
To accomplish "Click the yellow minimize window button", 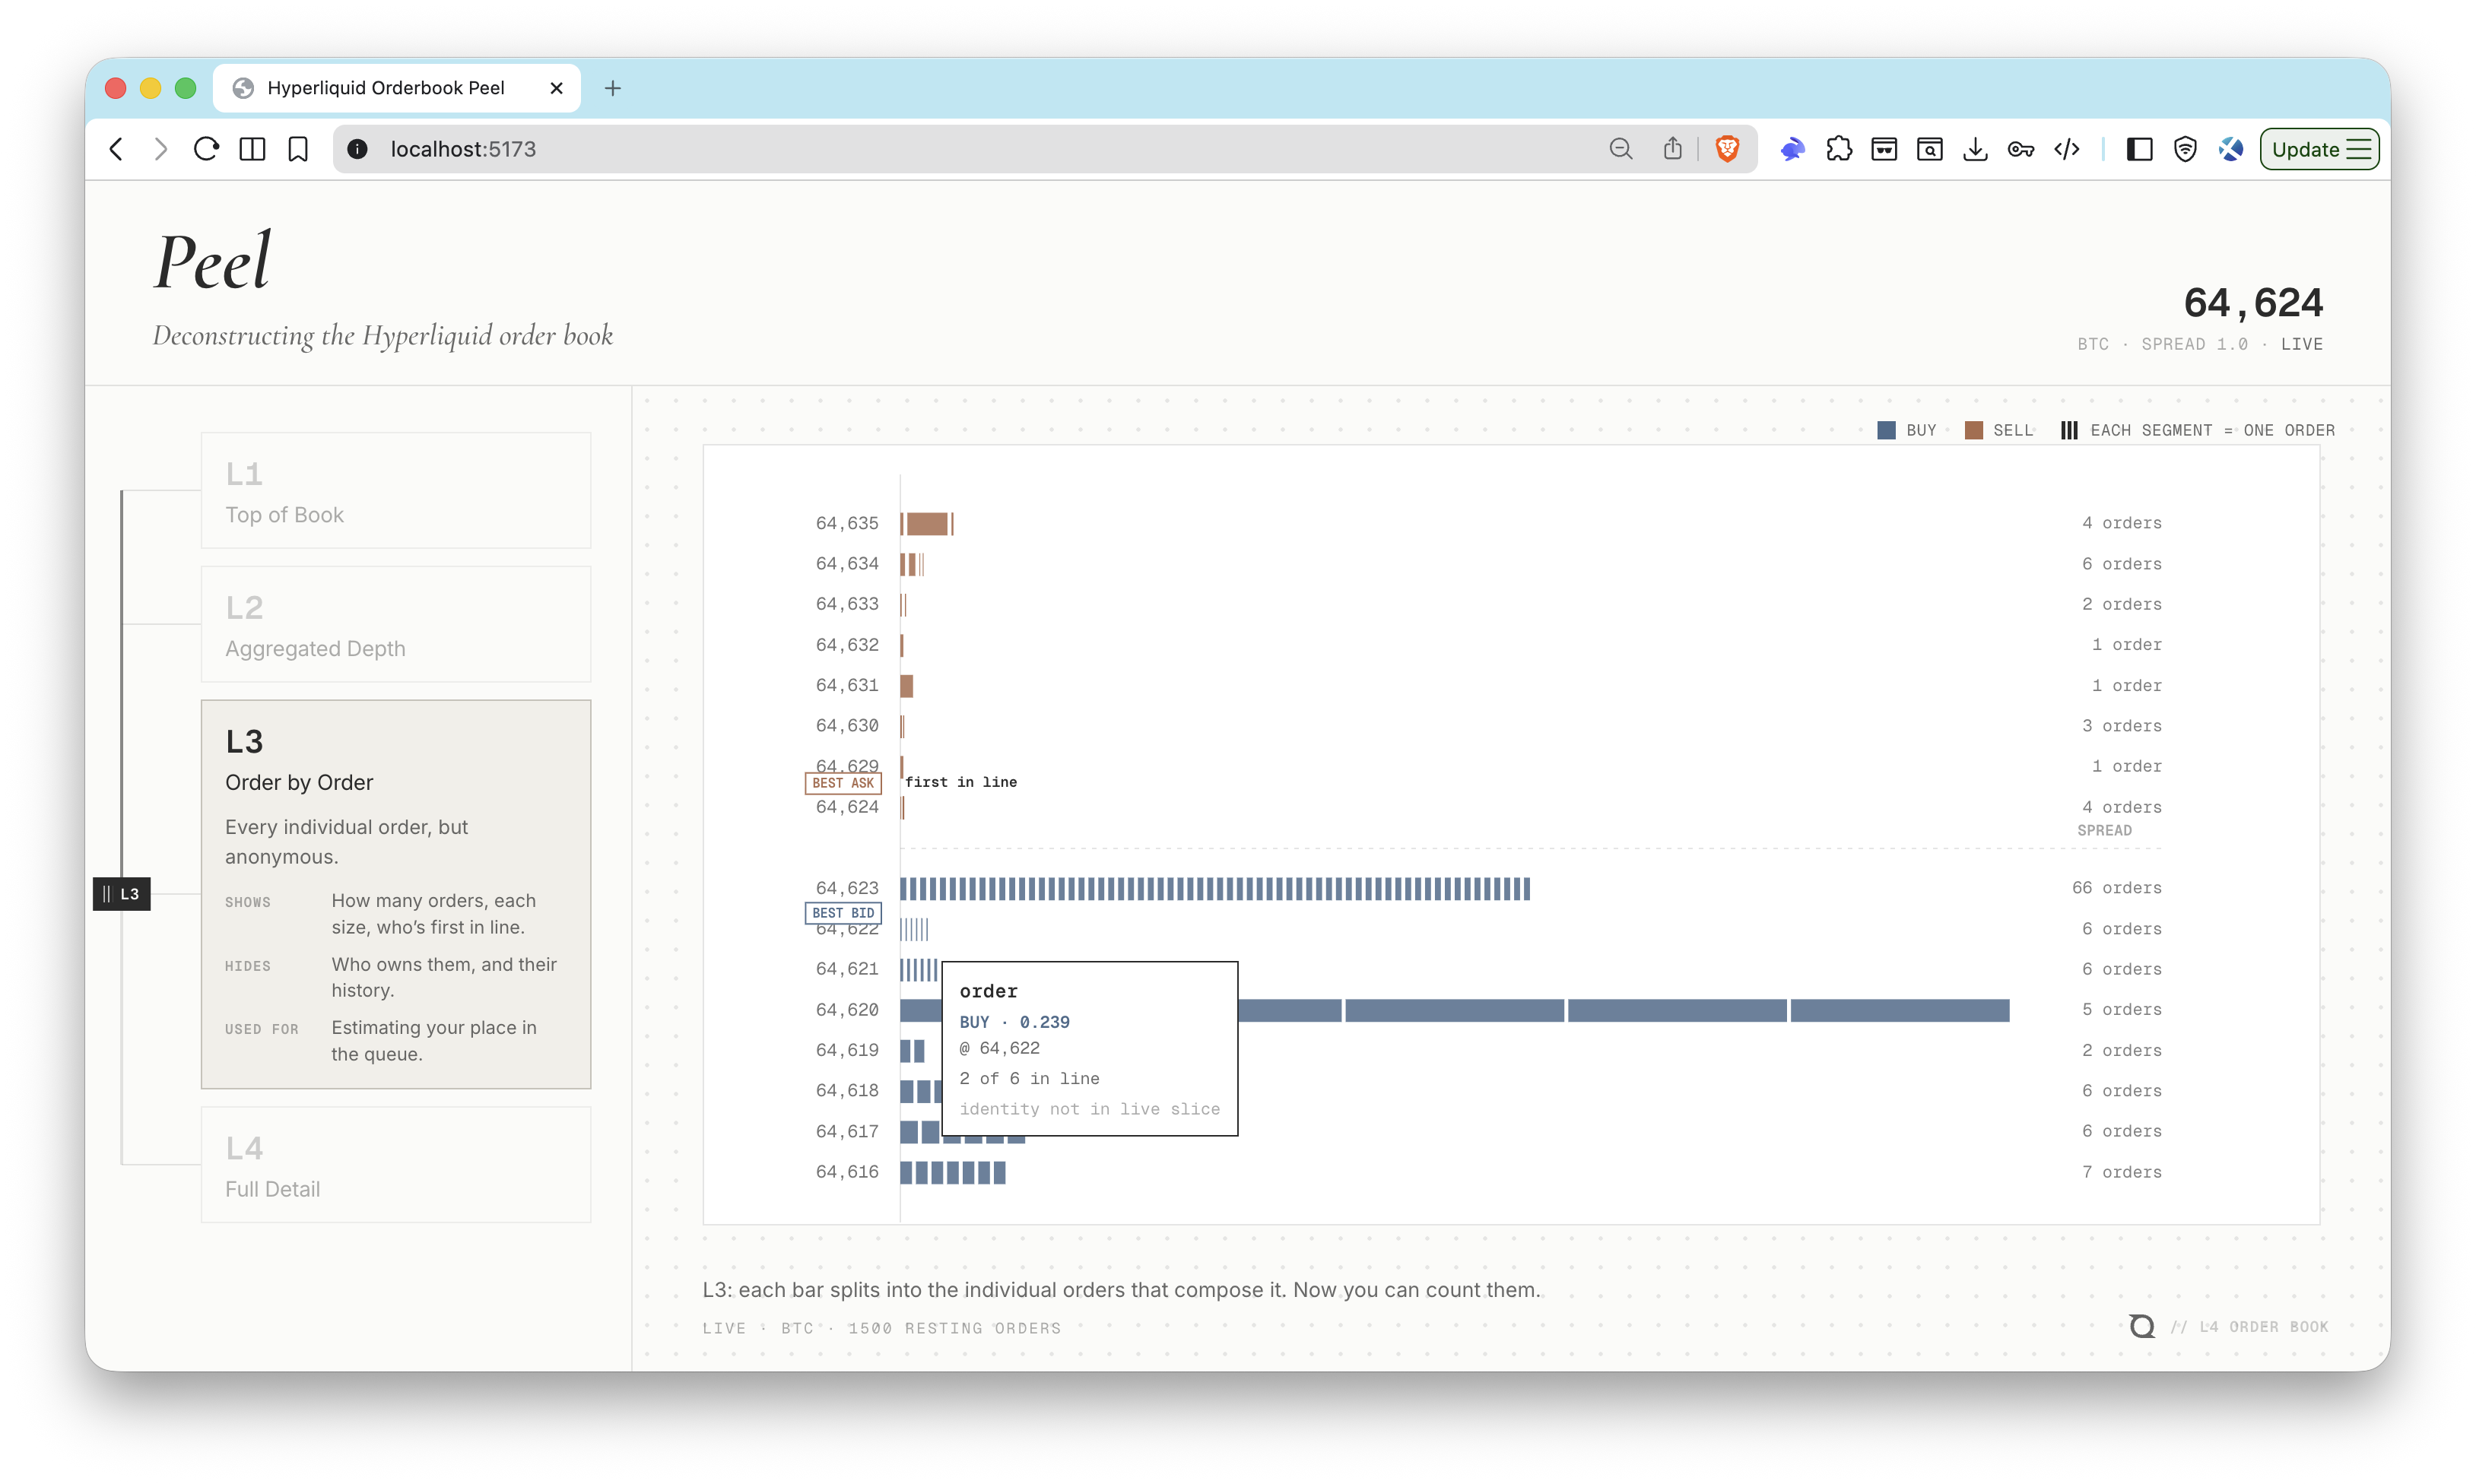I will coord(150,88).
